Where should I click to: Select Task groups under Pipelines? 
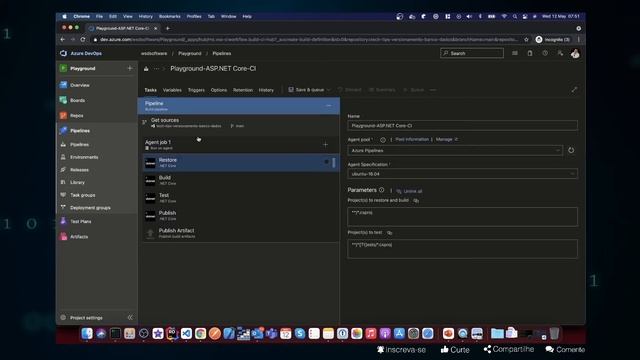click(82, 195)
